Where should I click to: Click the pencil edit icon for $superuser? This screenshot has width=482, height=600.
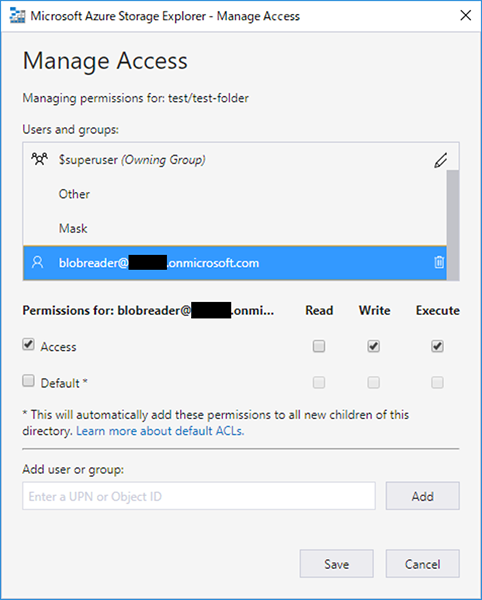441,160
